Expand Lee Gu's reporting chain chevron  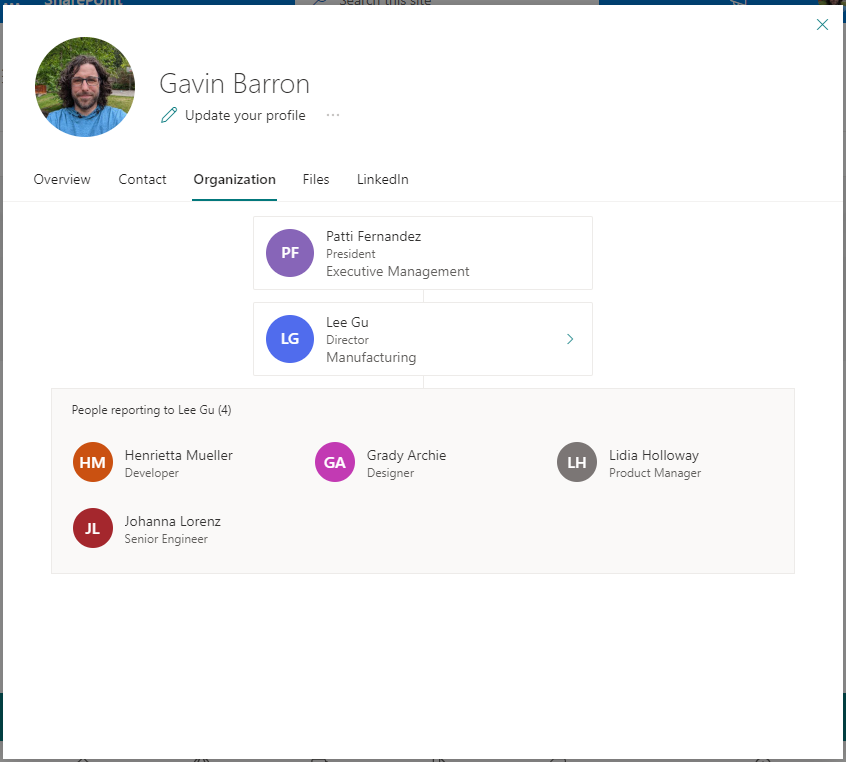569,339
